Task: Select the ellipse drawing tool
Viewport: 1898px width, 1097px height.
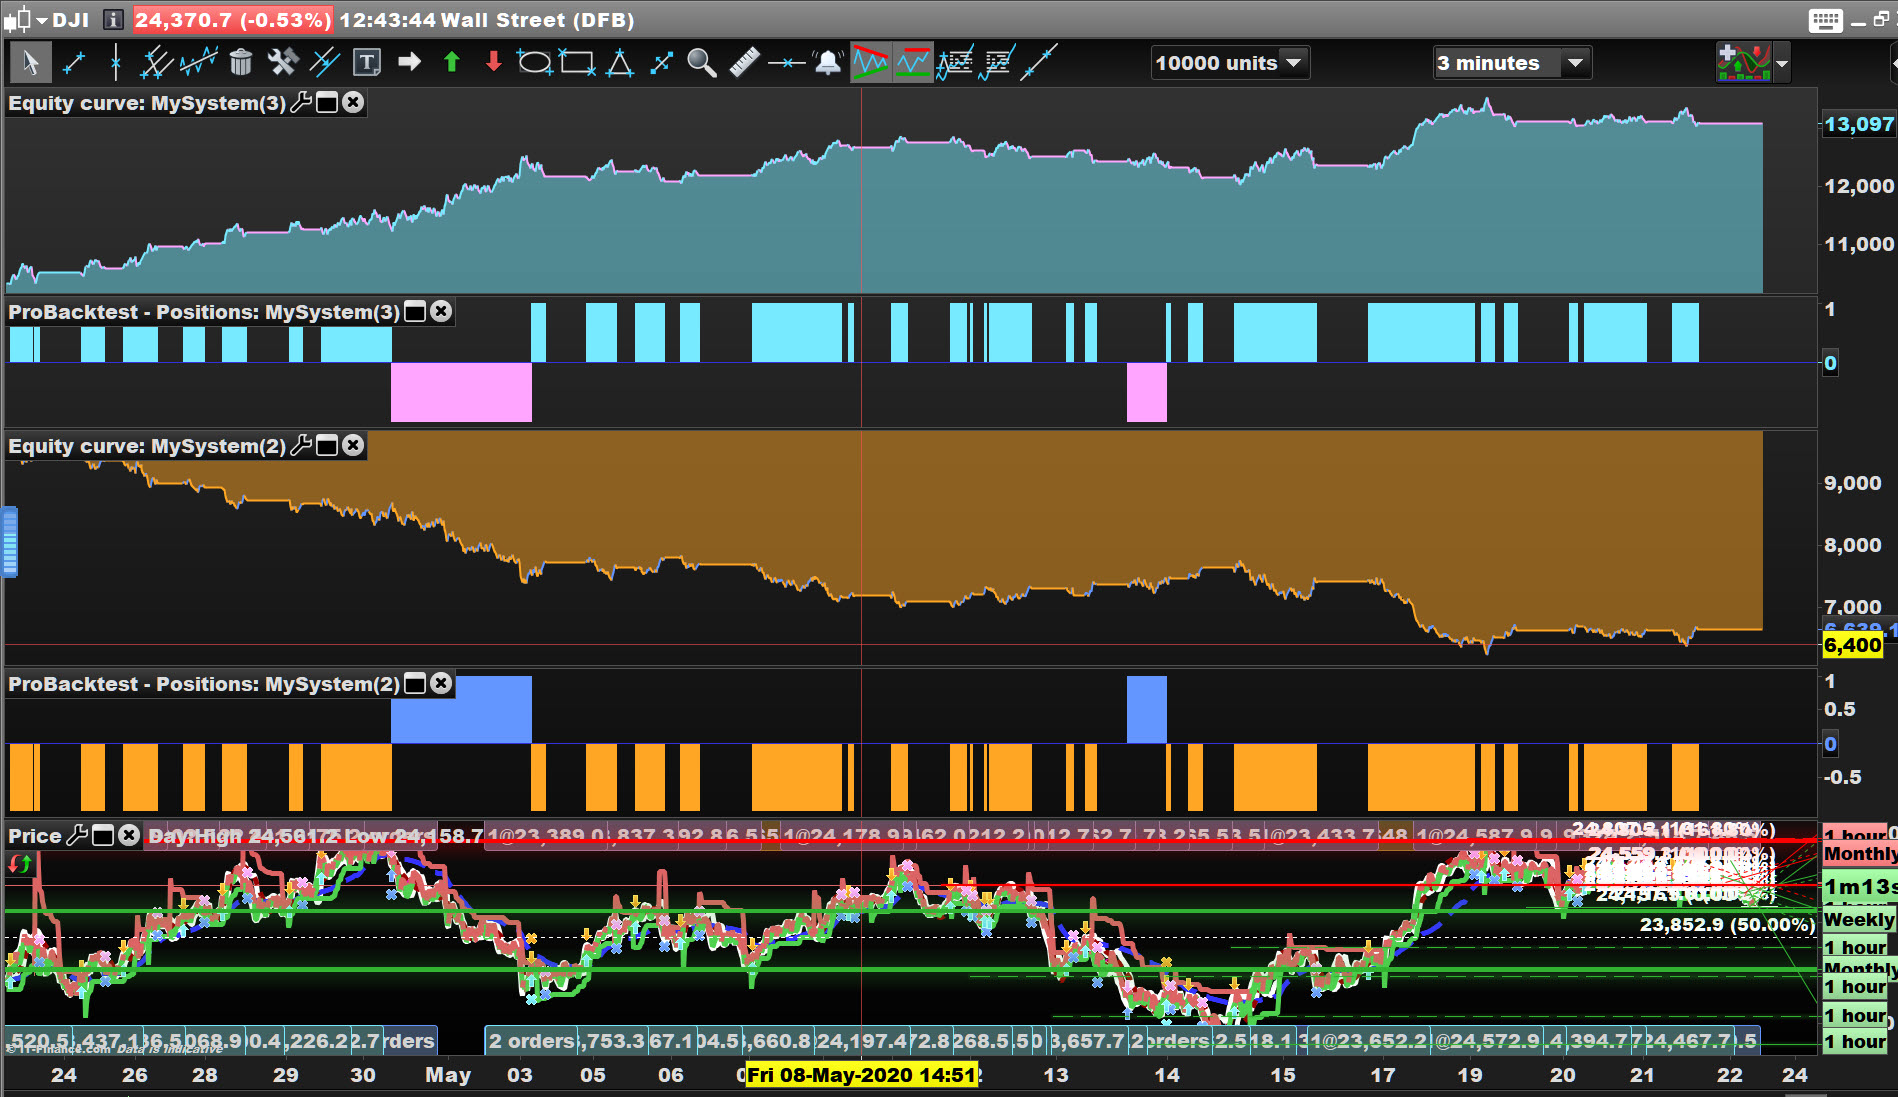Action: click(x=534, y=62)
